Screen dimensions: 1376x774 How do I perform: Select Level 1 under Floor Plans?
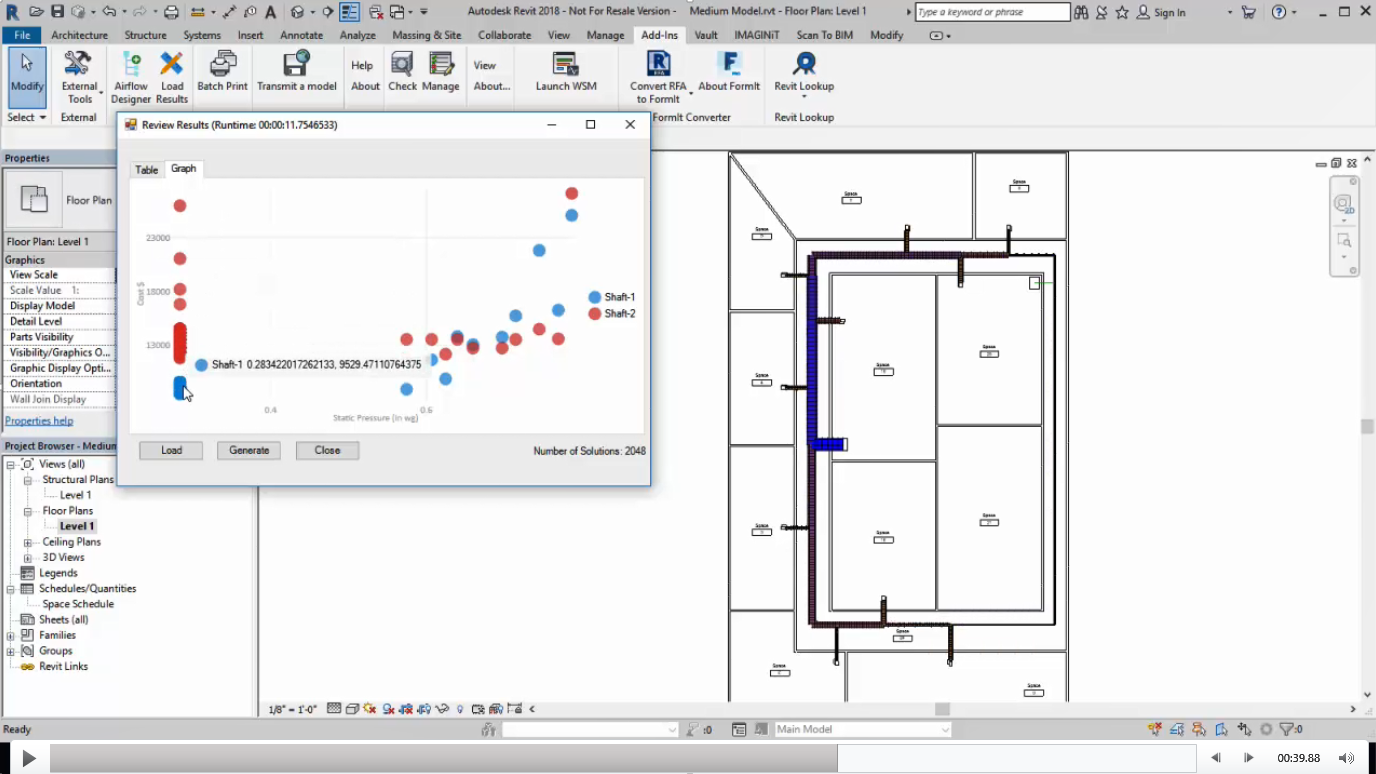[x=76, y=526]
